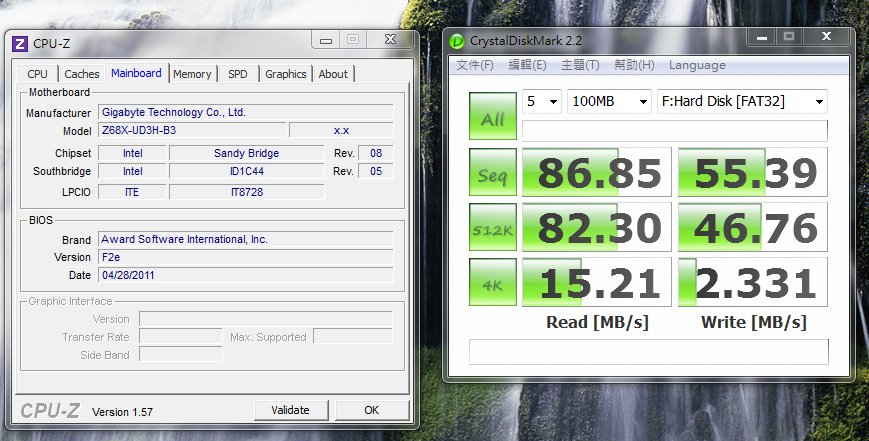Open the Language menu
This screenshot has height=441, width=869.
(x=697, y=65)
